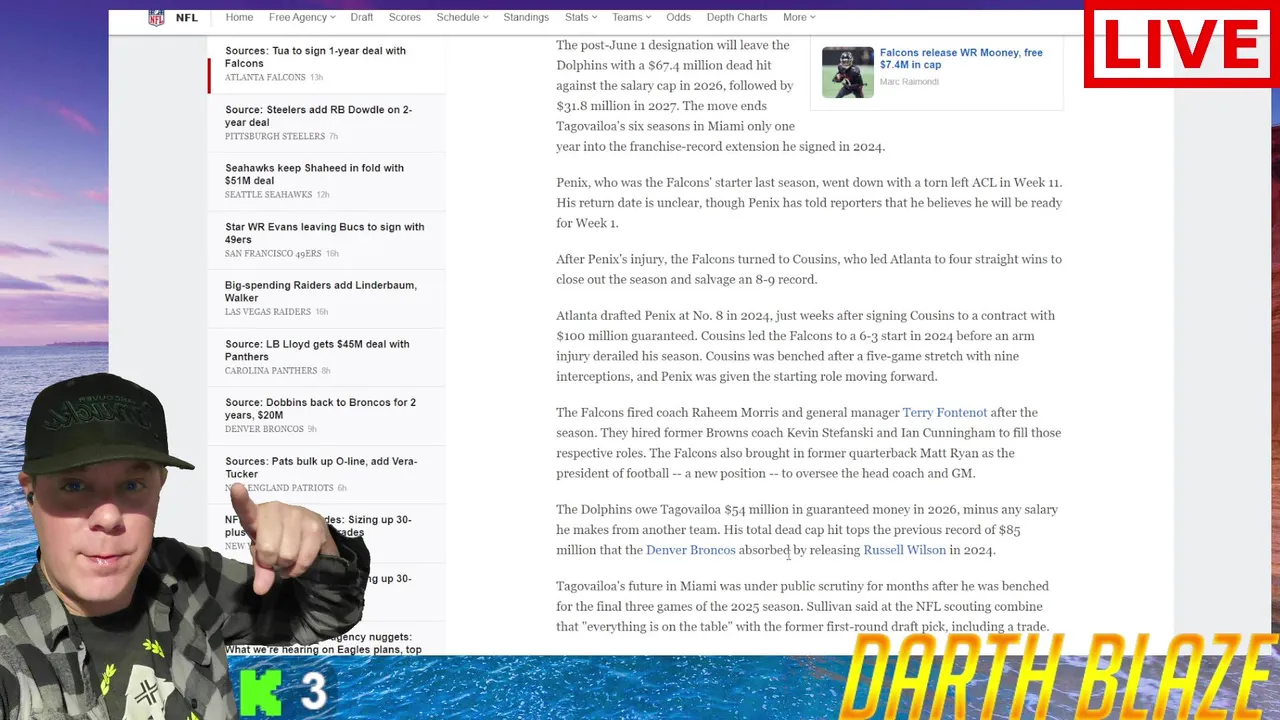Open 'Steelers add RB Dowdle' headline

pos(318,116)
